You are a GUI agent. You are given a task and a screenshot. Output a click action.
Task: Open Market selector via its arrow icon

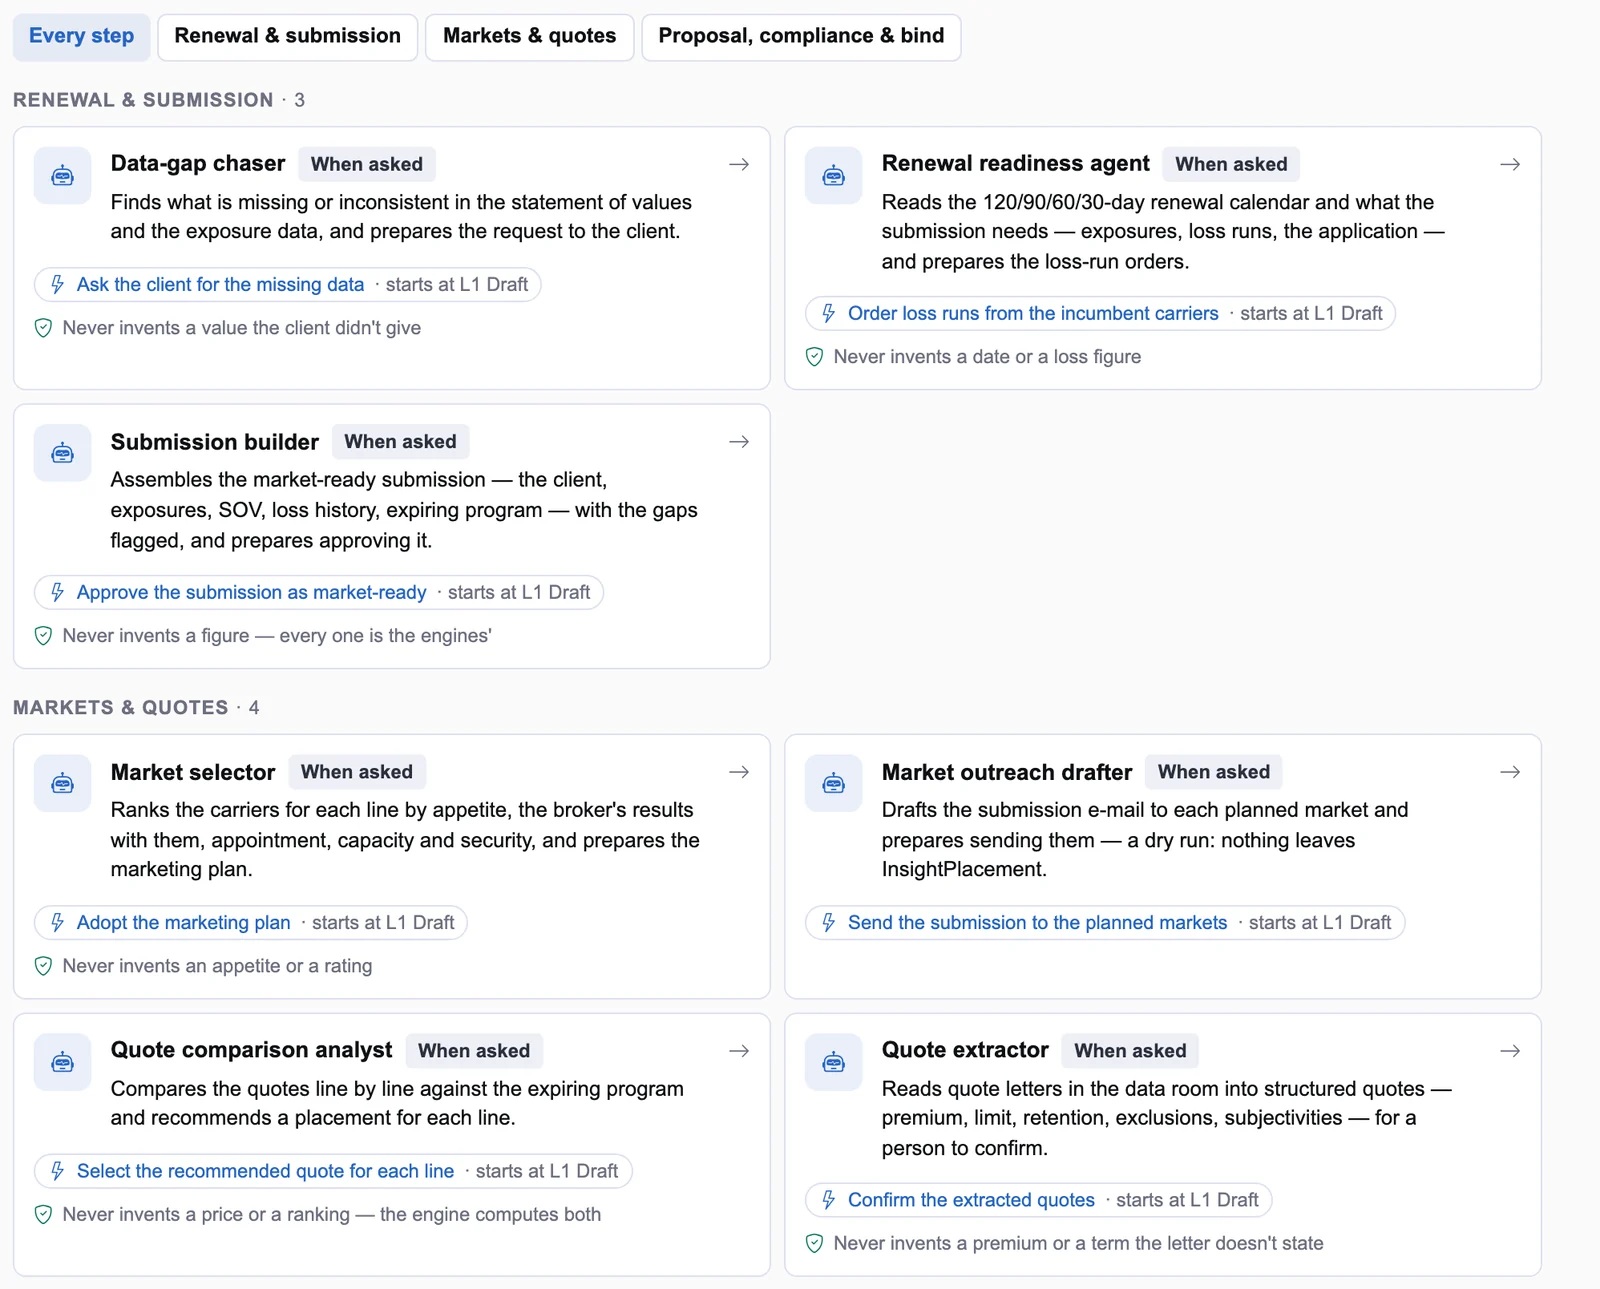[x=739, y=772]
